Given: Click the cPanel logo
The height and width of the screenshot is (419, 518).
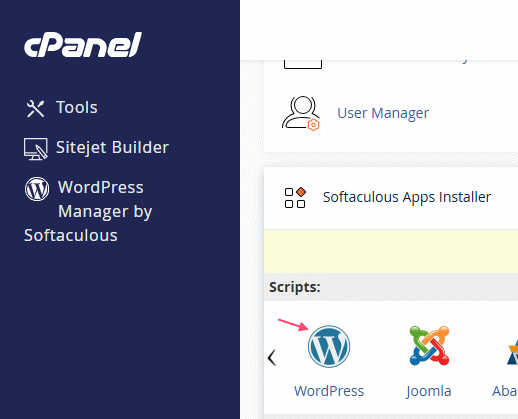Looking at the screenshot, I should [83, 45].
